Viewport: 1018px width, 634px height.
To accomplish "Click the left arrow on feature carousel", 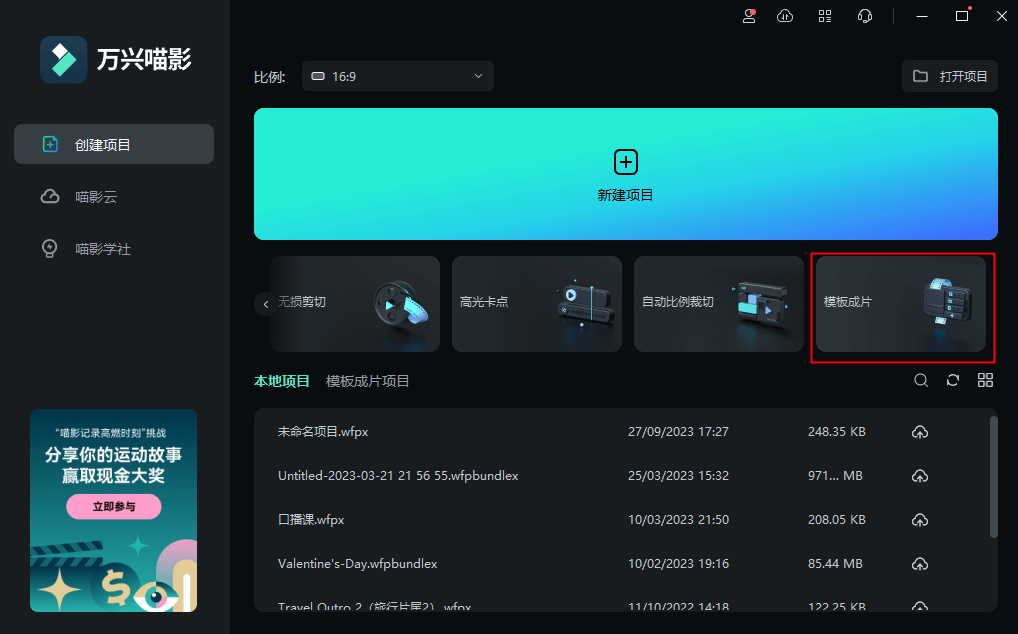I will coord(266,303).
